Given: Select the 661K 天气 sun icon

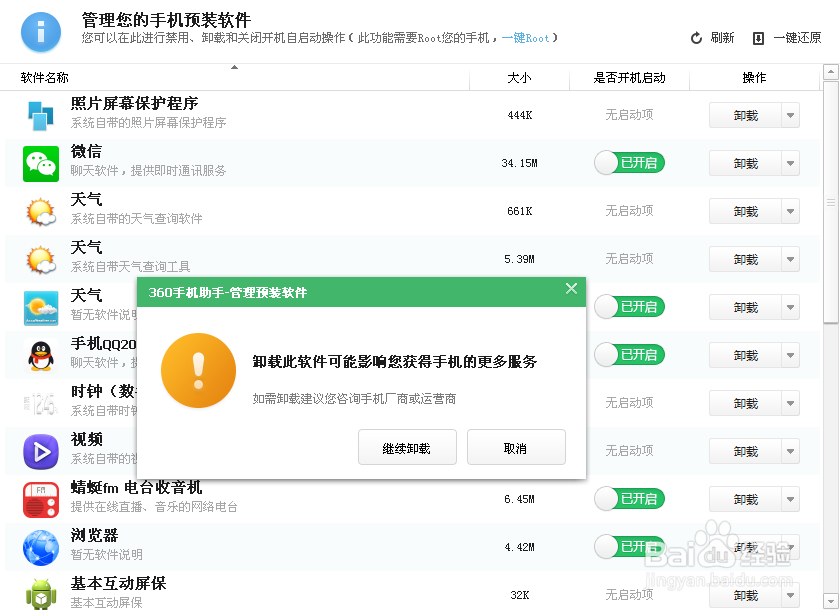Looking at the screenshot, I should point(41,212).
